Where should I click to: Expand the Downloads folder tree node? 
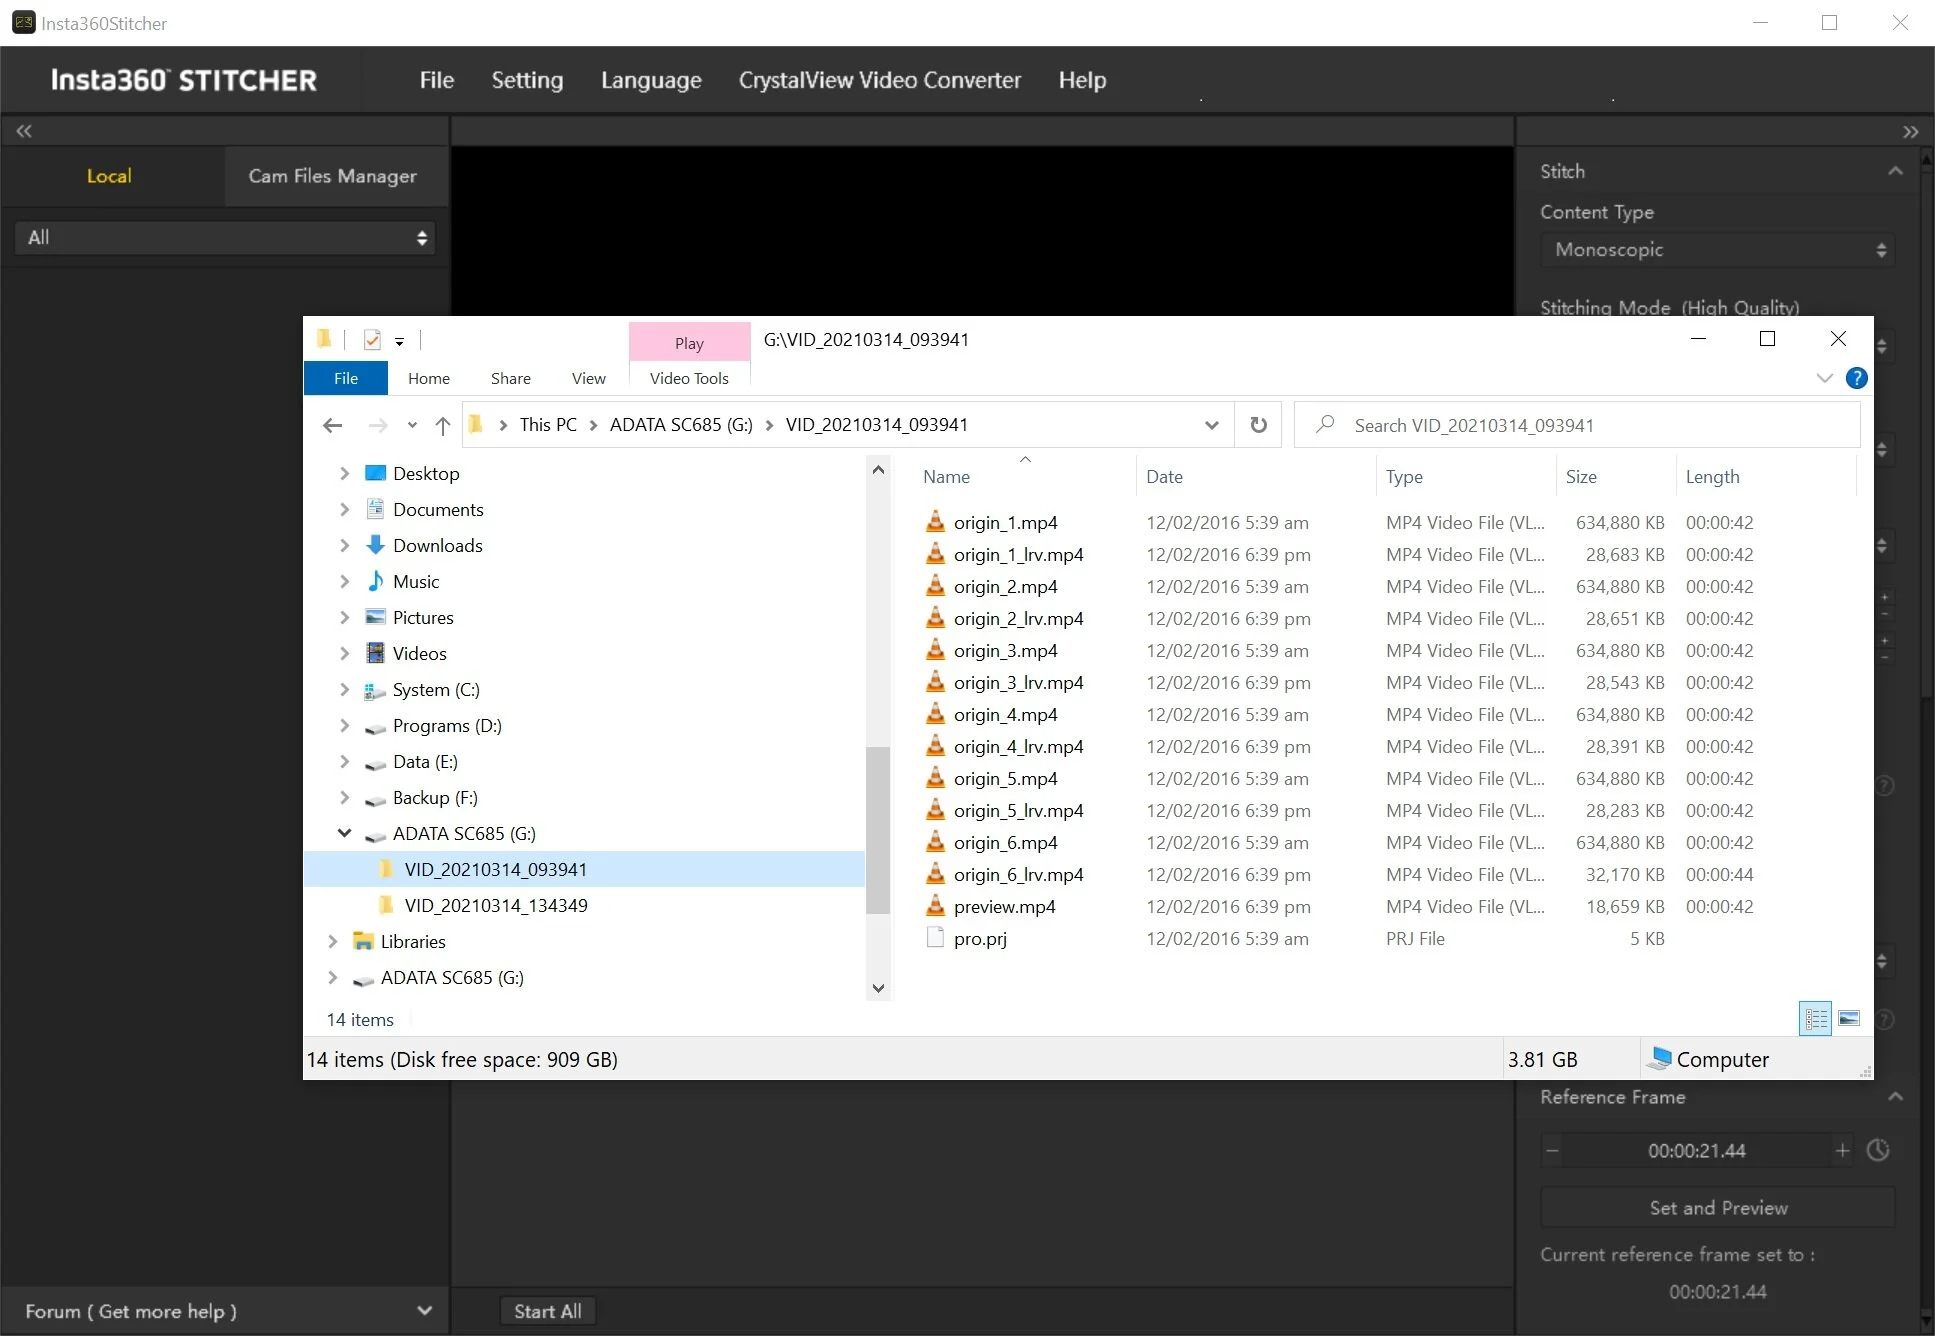(344, 545)
